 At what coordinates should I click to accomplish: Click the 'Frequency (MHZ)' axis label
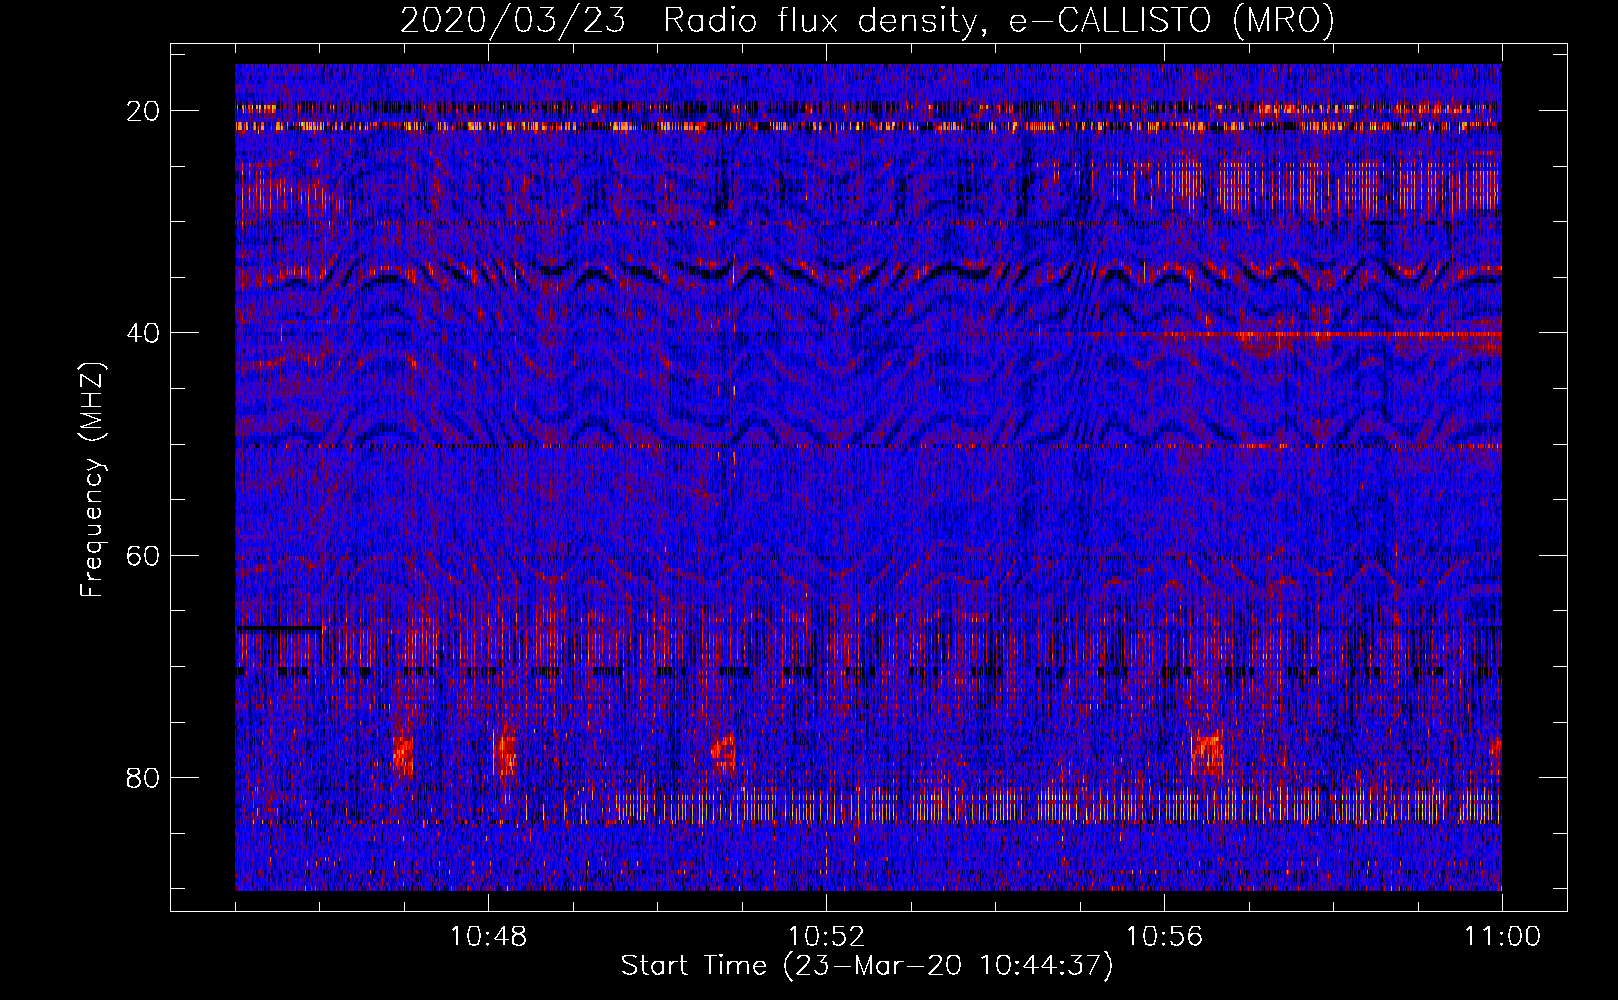click(x=92, y=479)
